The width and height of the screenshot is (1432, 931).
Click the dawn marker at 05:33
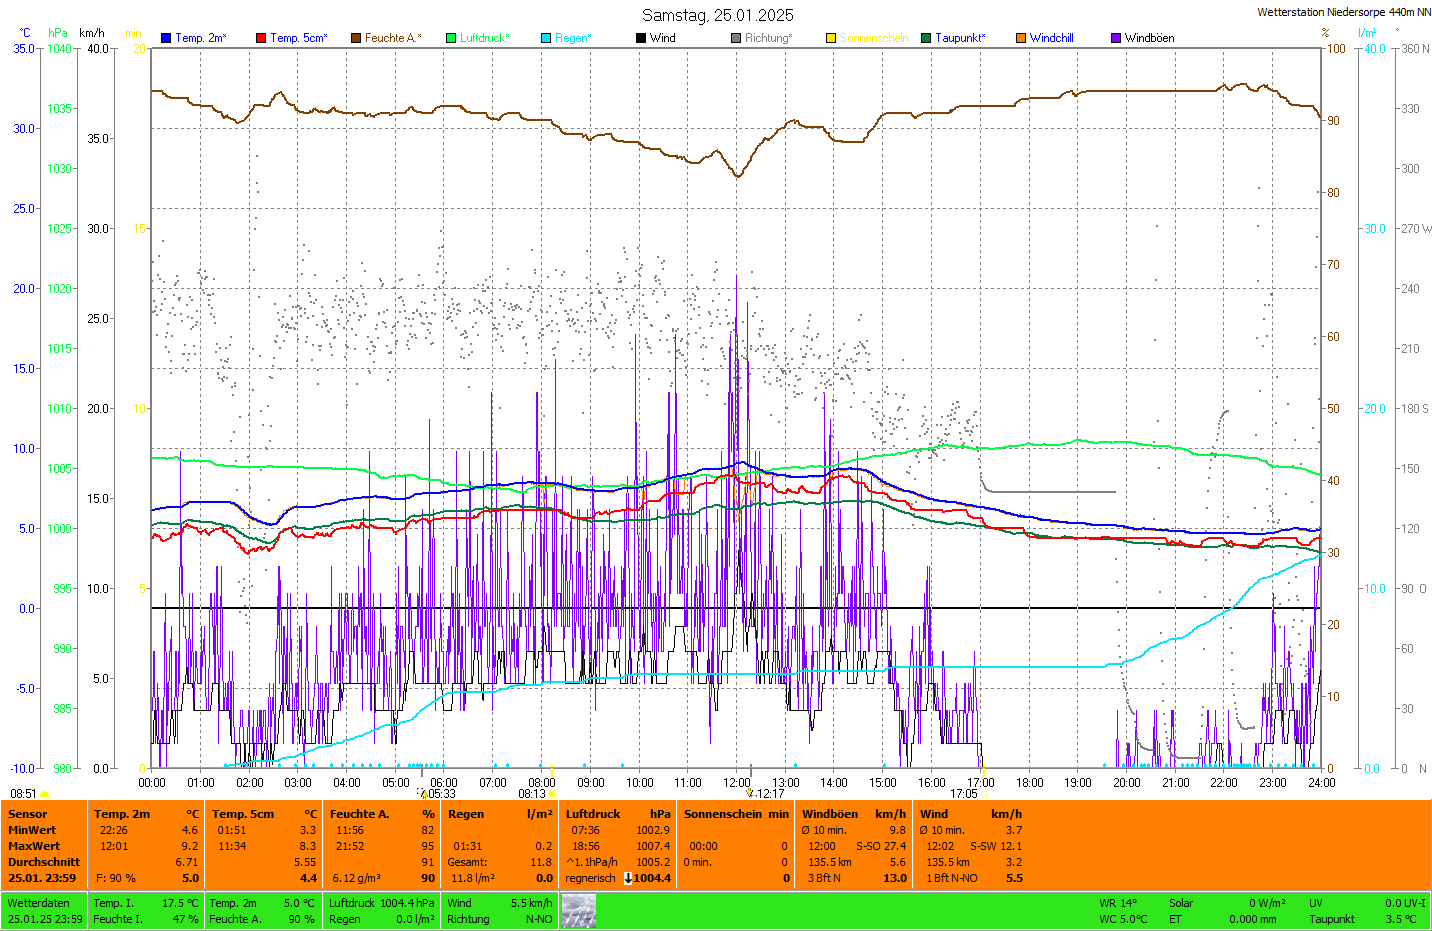424,794
